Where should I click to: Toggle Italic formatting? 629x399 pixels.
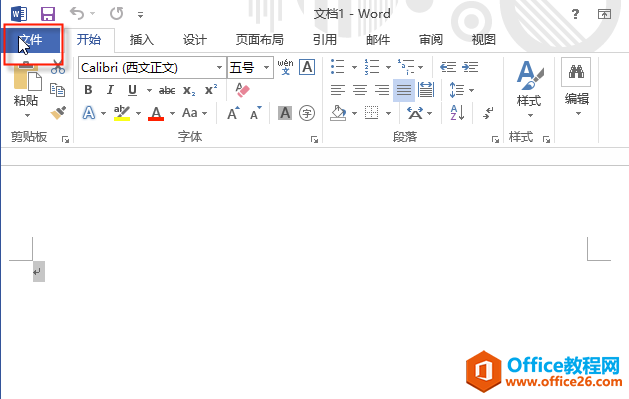pos(110,90)
